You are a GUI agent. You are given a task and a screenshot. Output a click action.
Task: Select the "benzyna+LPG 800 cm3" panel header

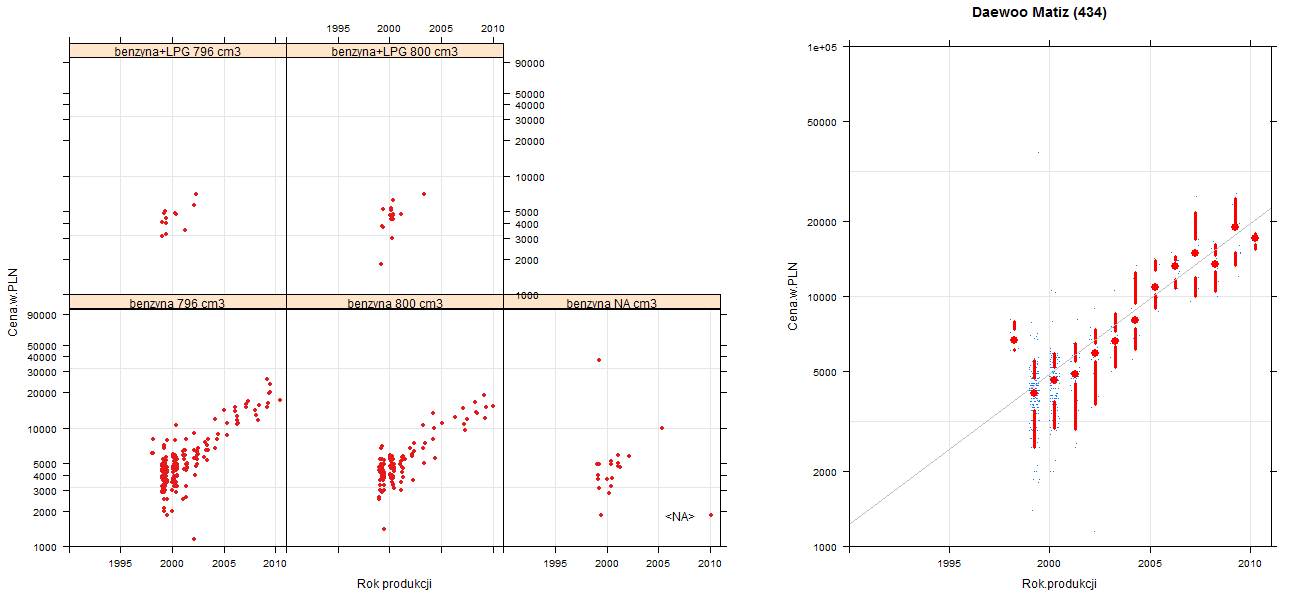pyautogui.click(x=395, y=51)
